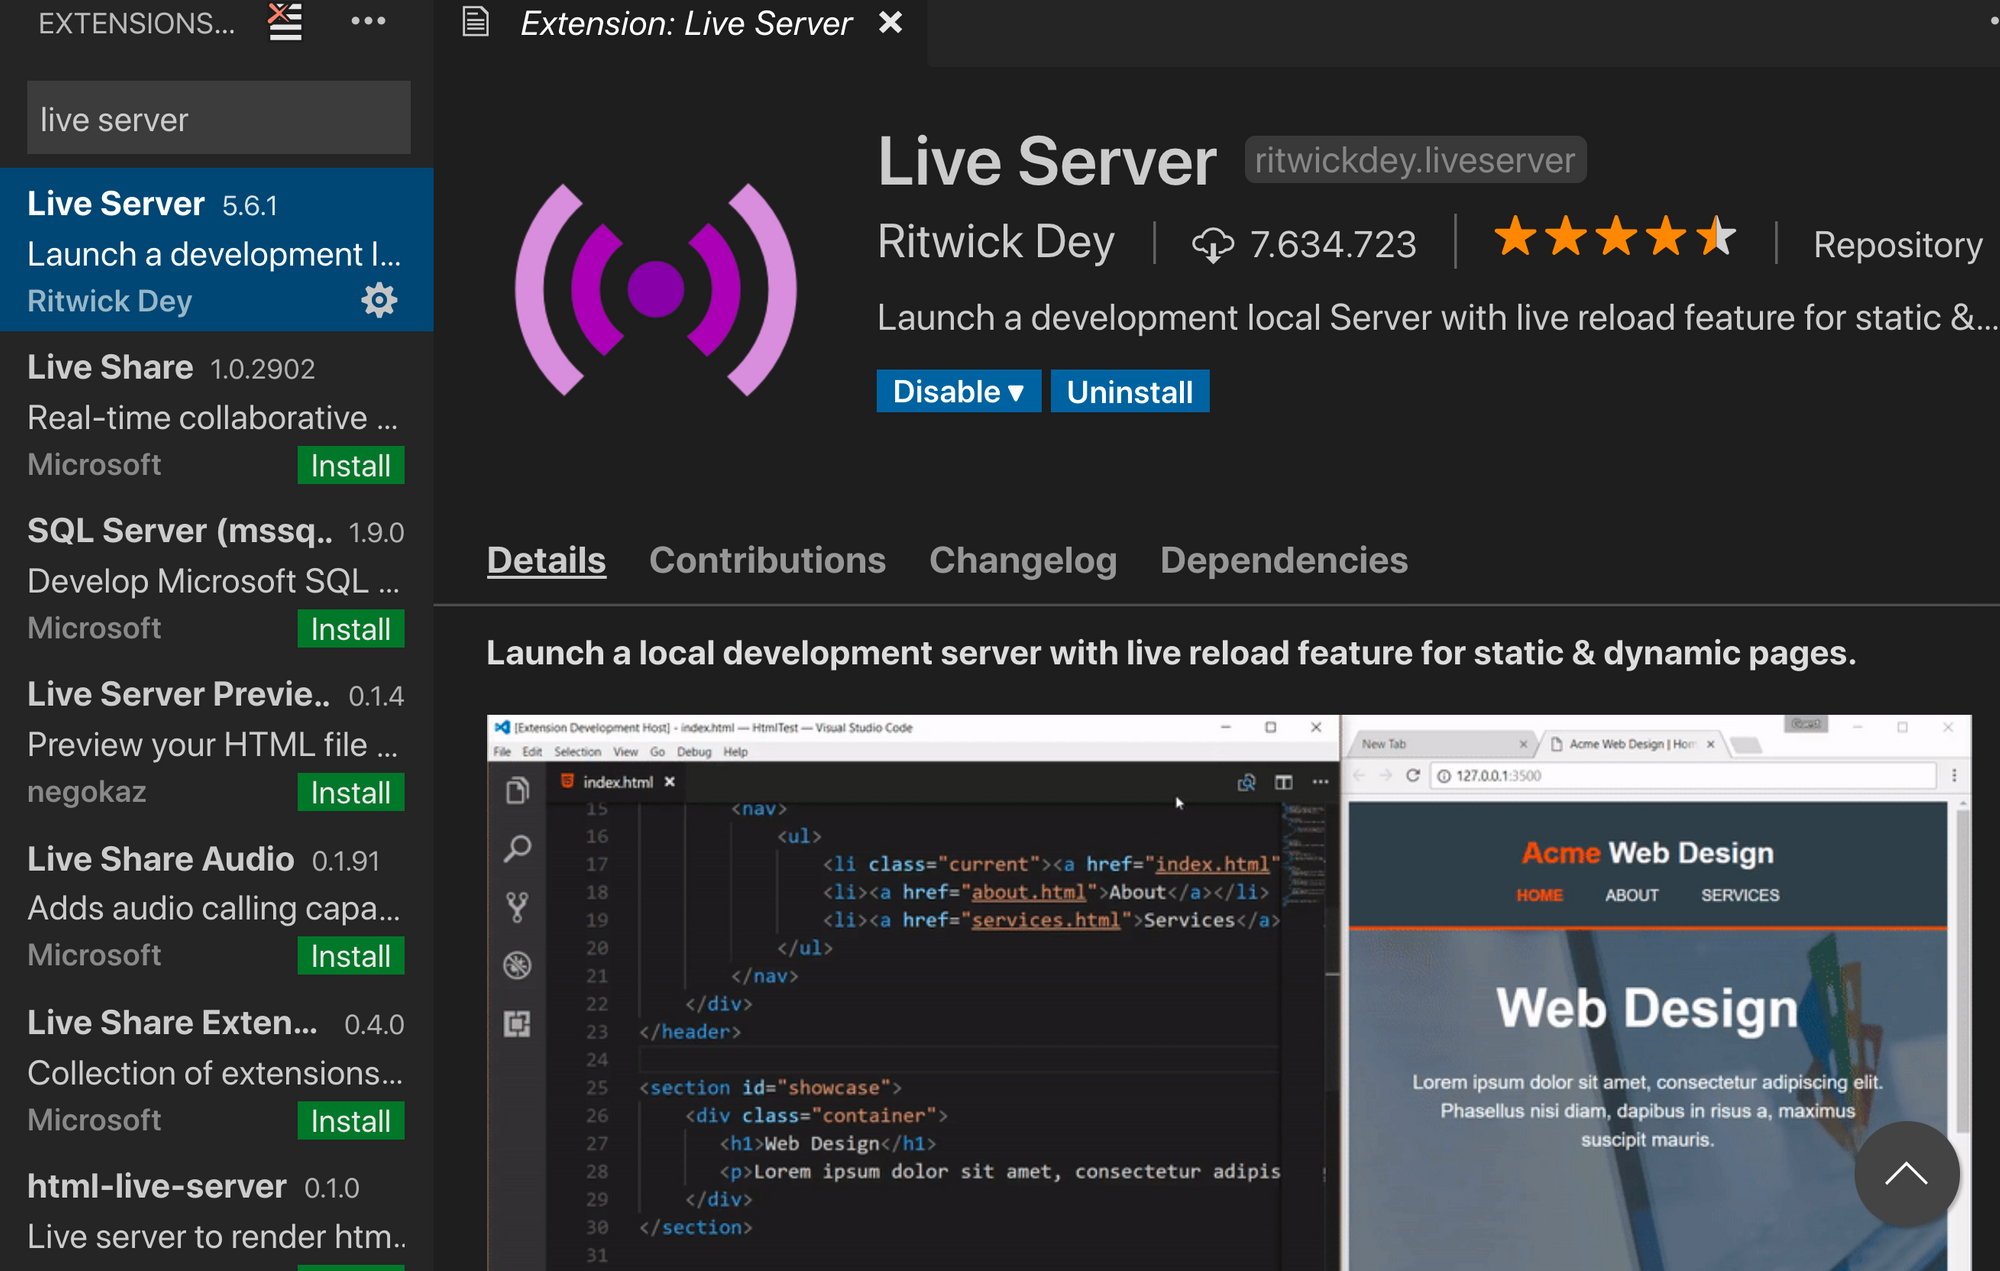Click the downloads cloud icon

click(1213, 243)
